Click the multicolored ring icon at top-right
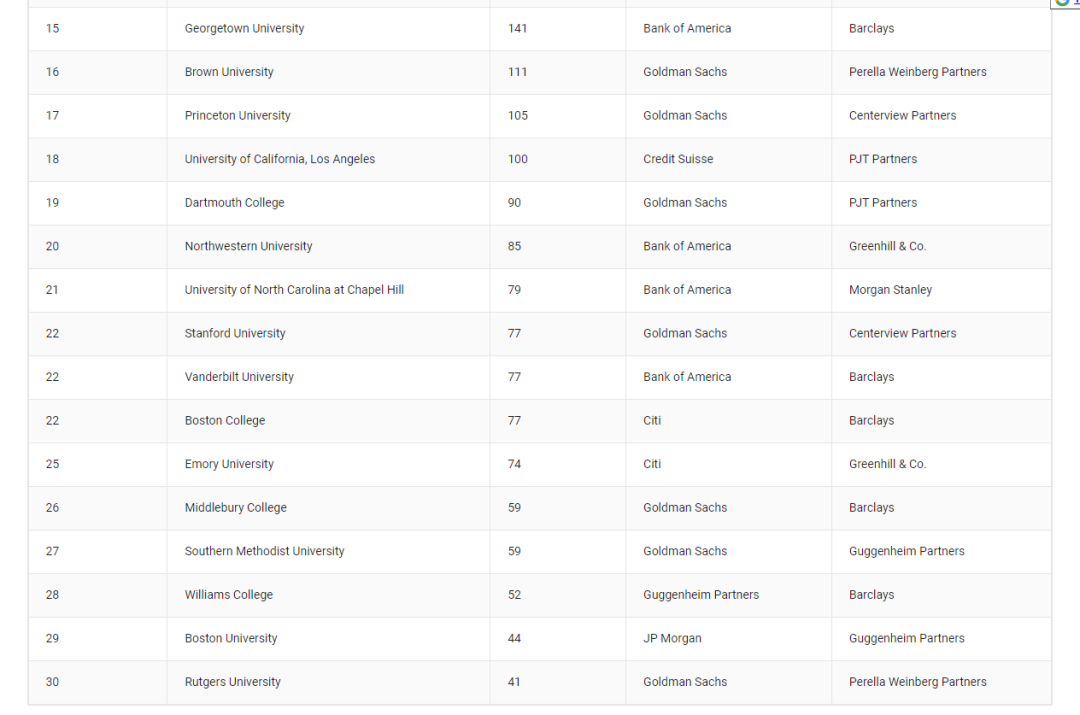 pyautogui.click(x=1062, y=2)
